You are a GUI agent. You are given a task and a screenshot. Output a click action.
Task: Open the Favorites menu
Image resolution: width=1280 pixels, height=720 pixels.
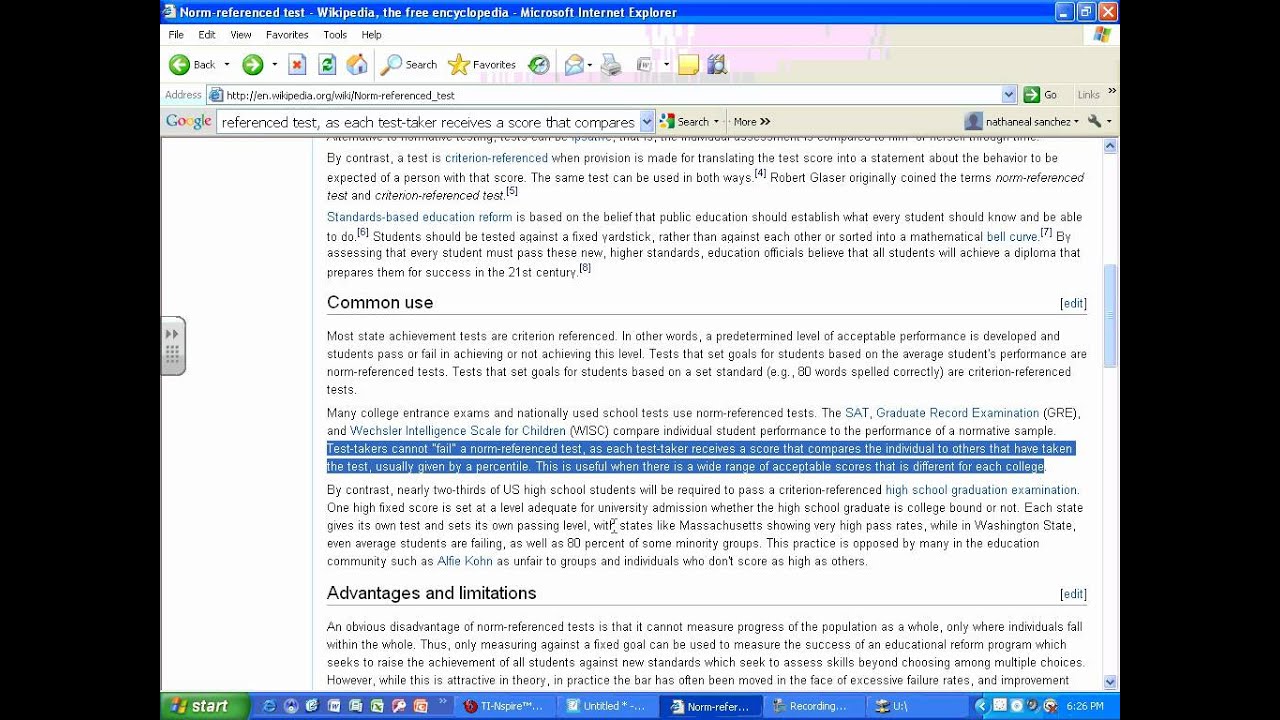[287, 35]
